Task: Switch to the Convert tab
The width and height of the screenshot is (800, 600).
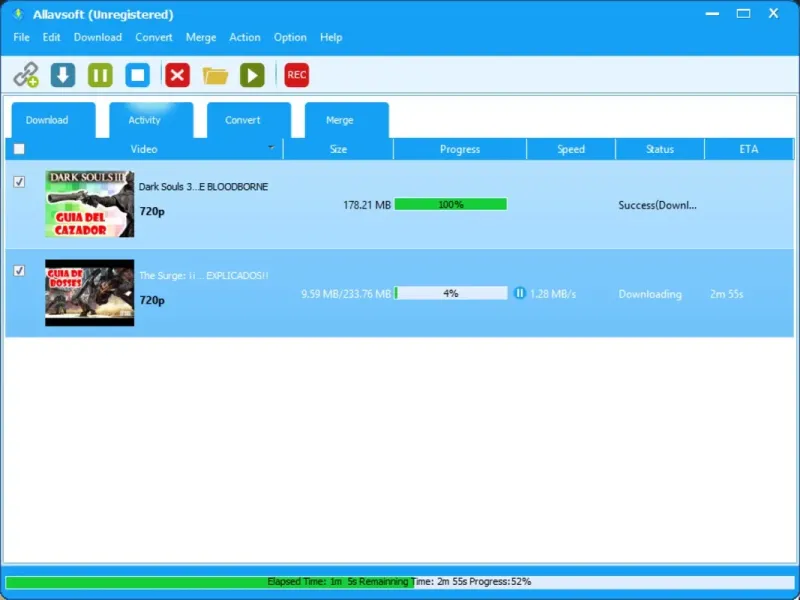Action: point(249,120)
